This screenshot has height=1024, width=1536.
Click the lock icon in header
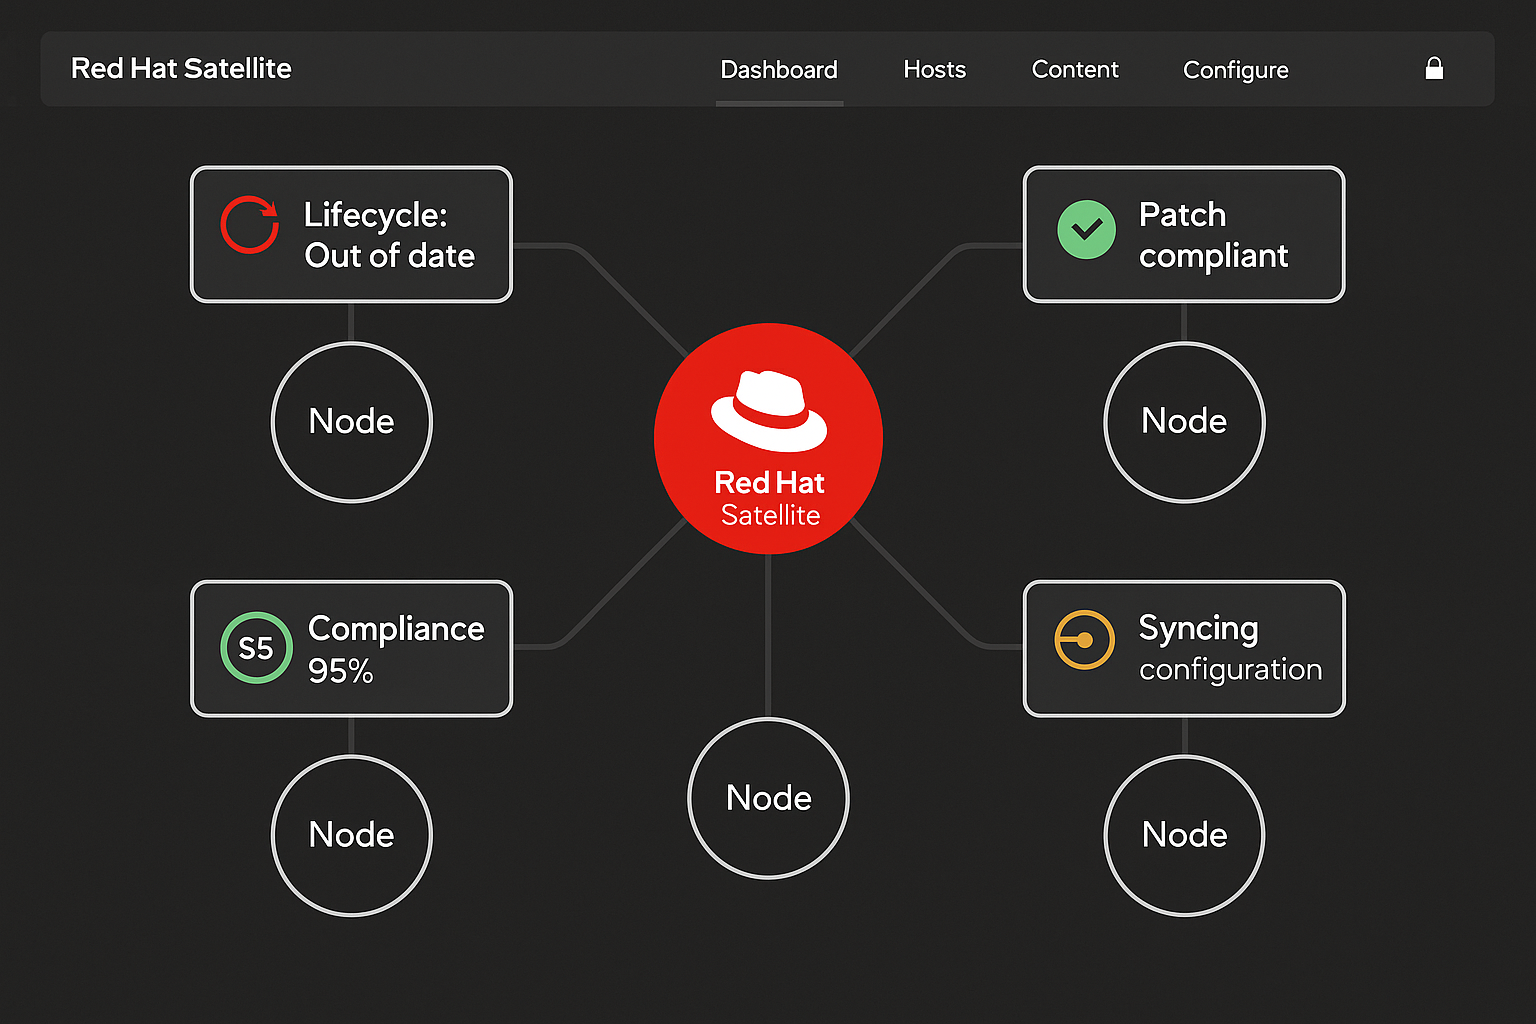pyautogui.click(x=1434, y=68)
